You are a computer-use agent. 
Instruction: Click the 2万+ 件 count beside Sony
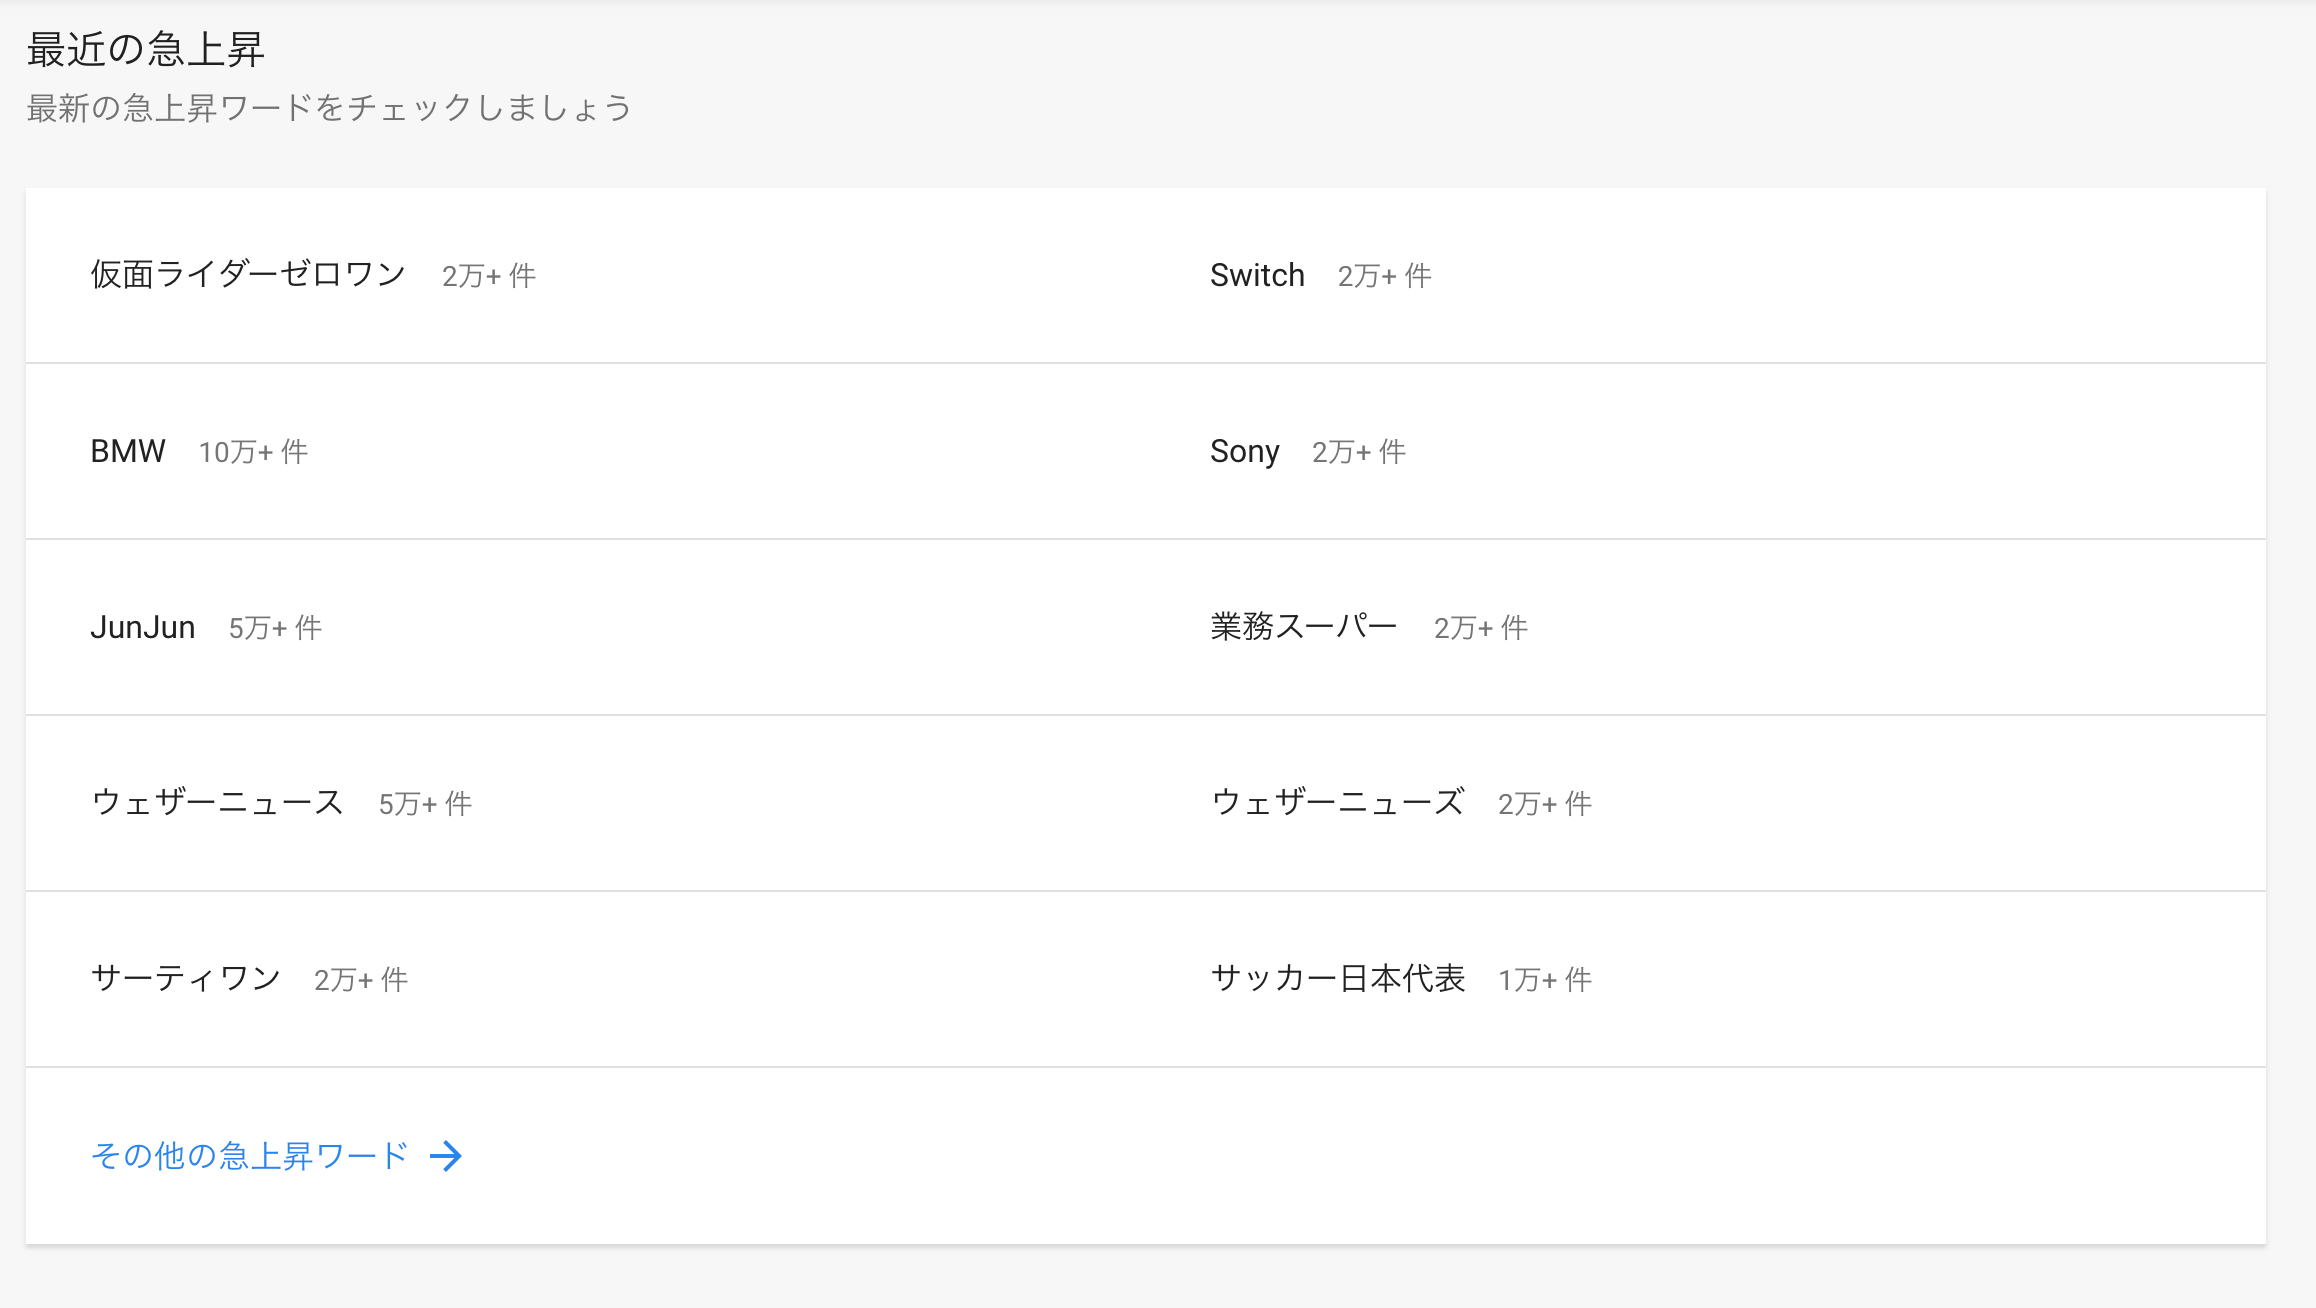1358,452
